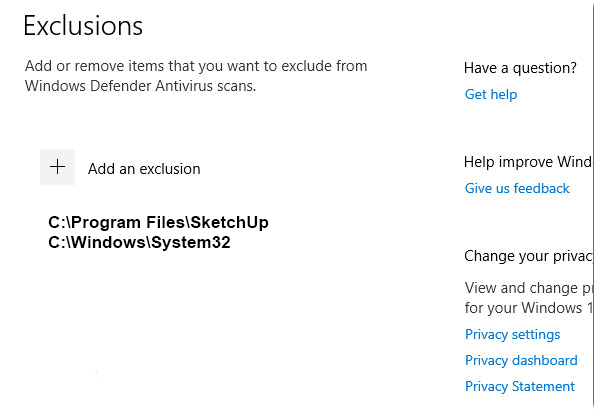The image size is (594, 411).
Task: Click the 'Have a question?' heading
Action: click(x=520, y=68)
